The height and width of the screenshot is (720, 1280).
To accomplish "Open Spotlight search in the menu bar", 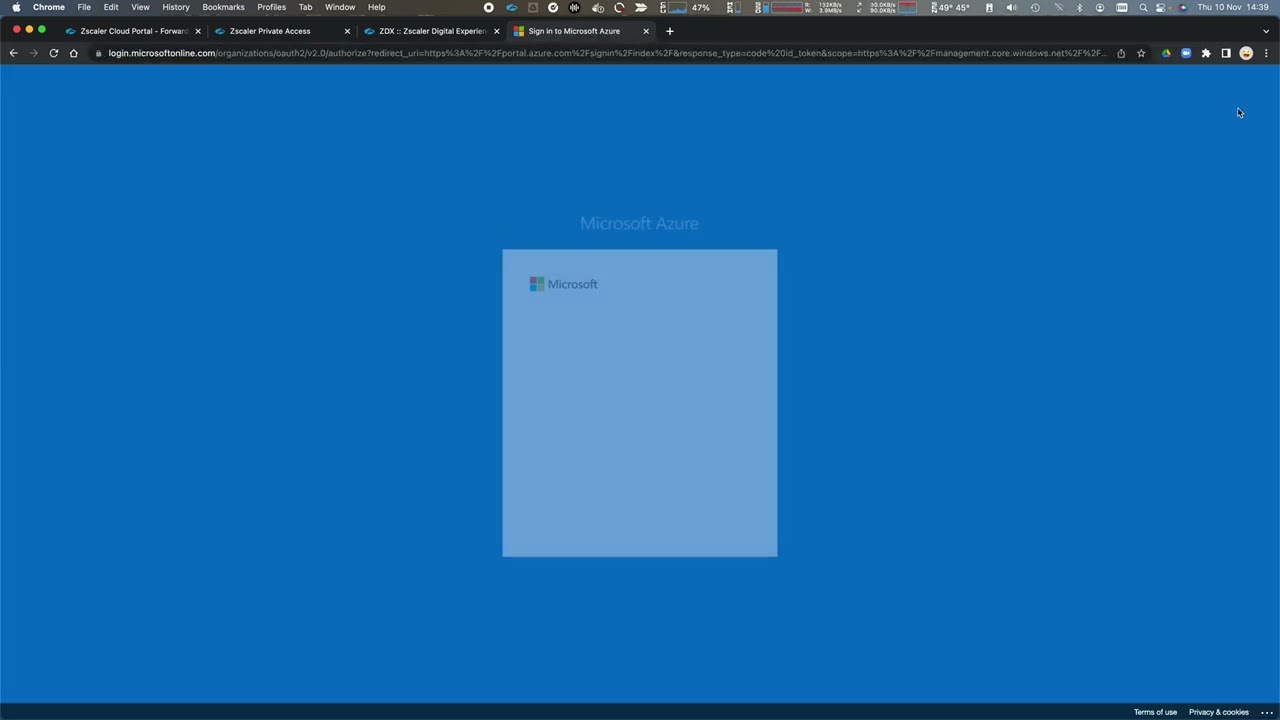I will [x=1143, y=7].
